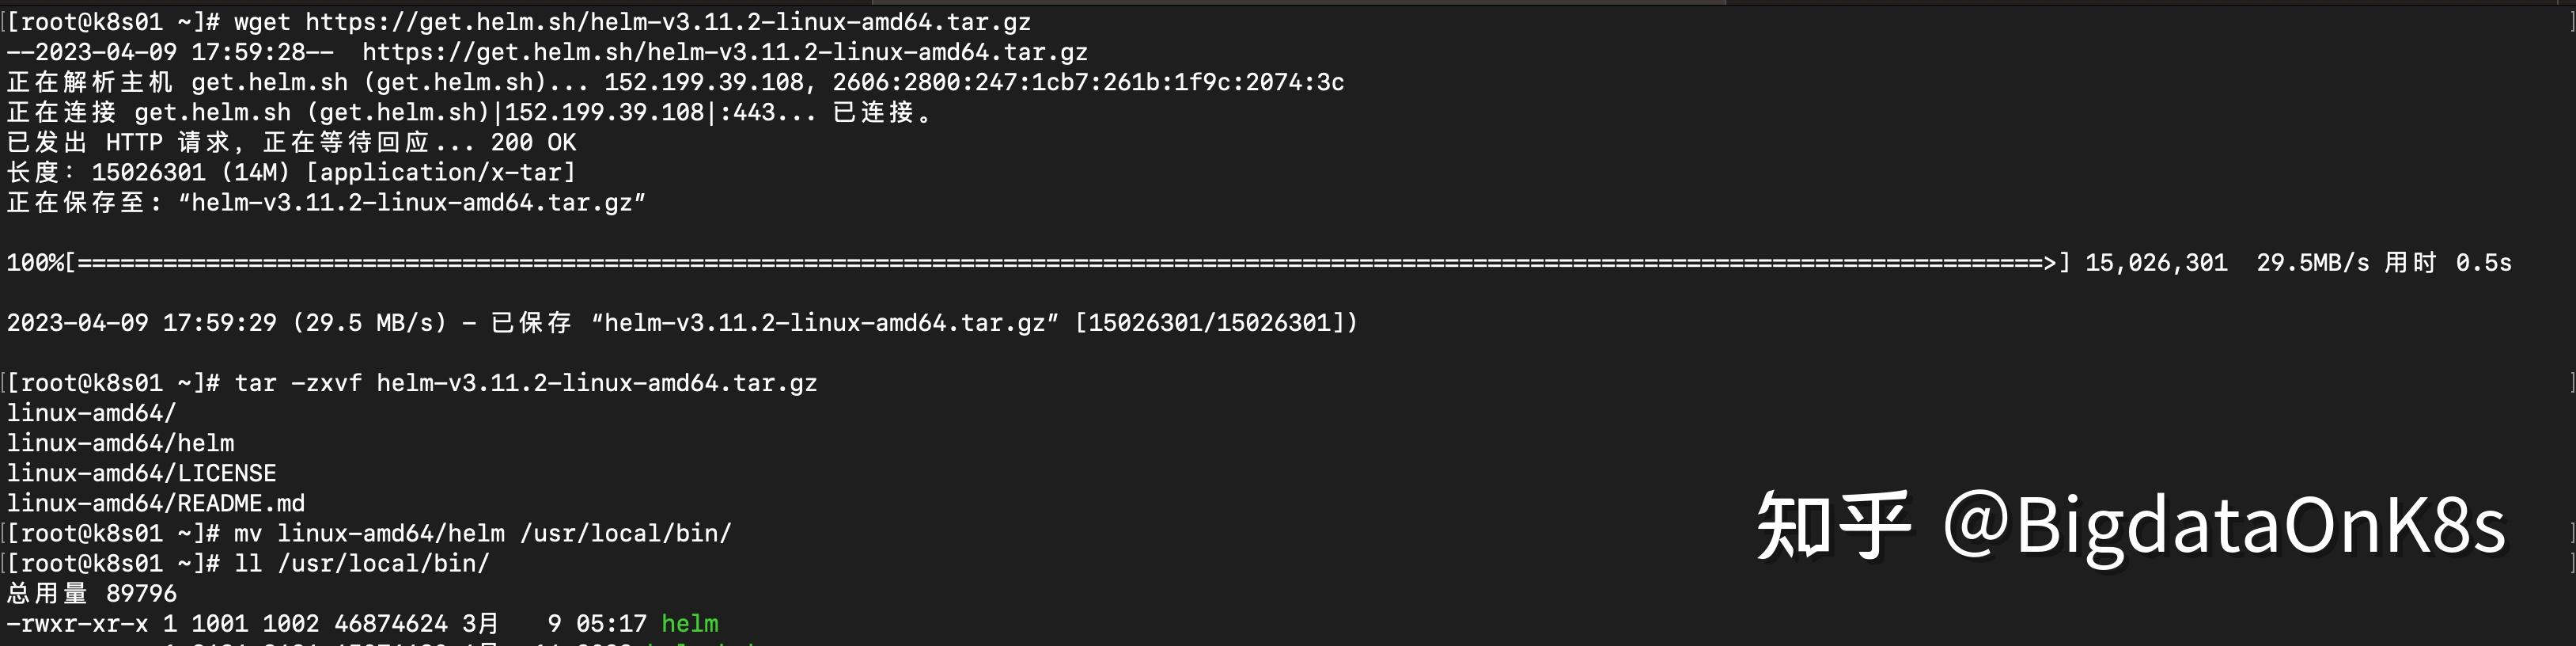Click the 29.5MB/s download speed text

[2313, 263]
